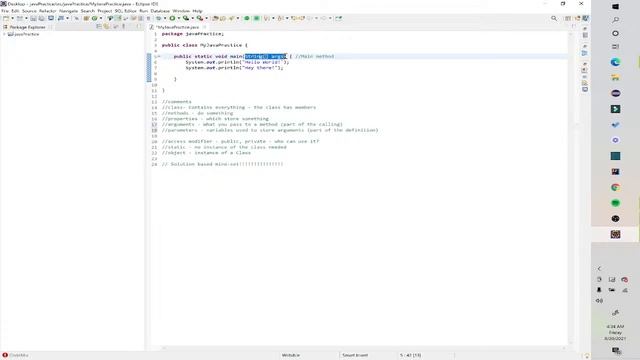Open the New dropdown arrow beside New icon
The image size is (640, 360).
tap(12, 18)
